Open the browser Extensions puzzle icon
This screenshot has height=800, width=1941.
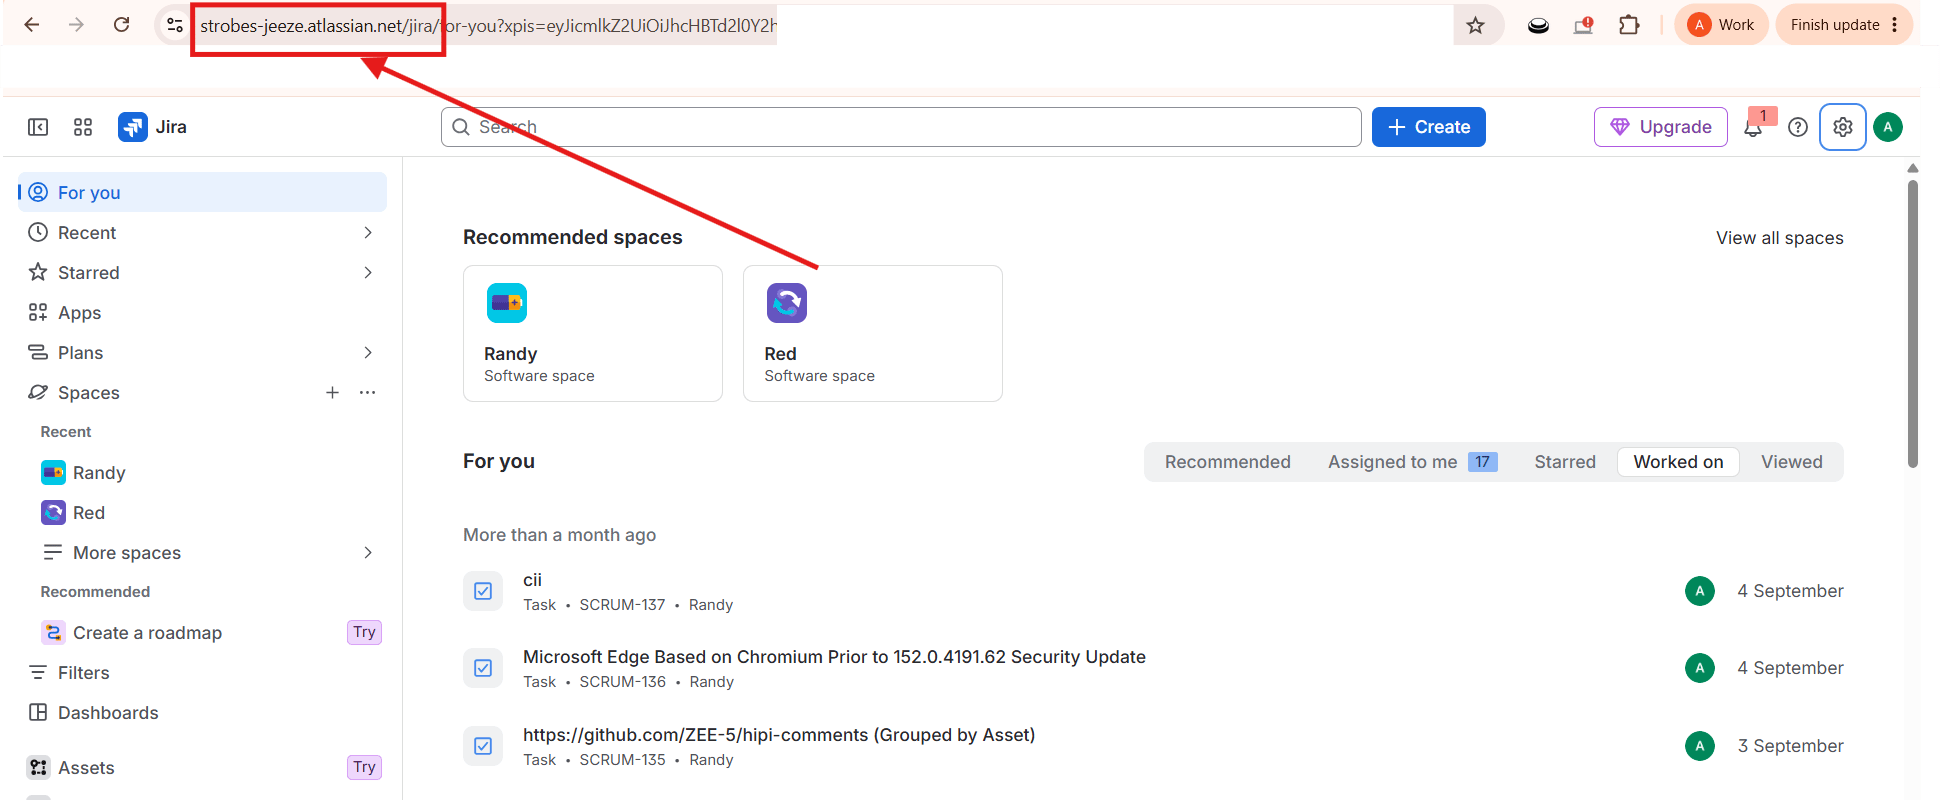[x=1629, y=25]
